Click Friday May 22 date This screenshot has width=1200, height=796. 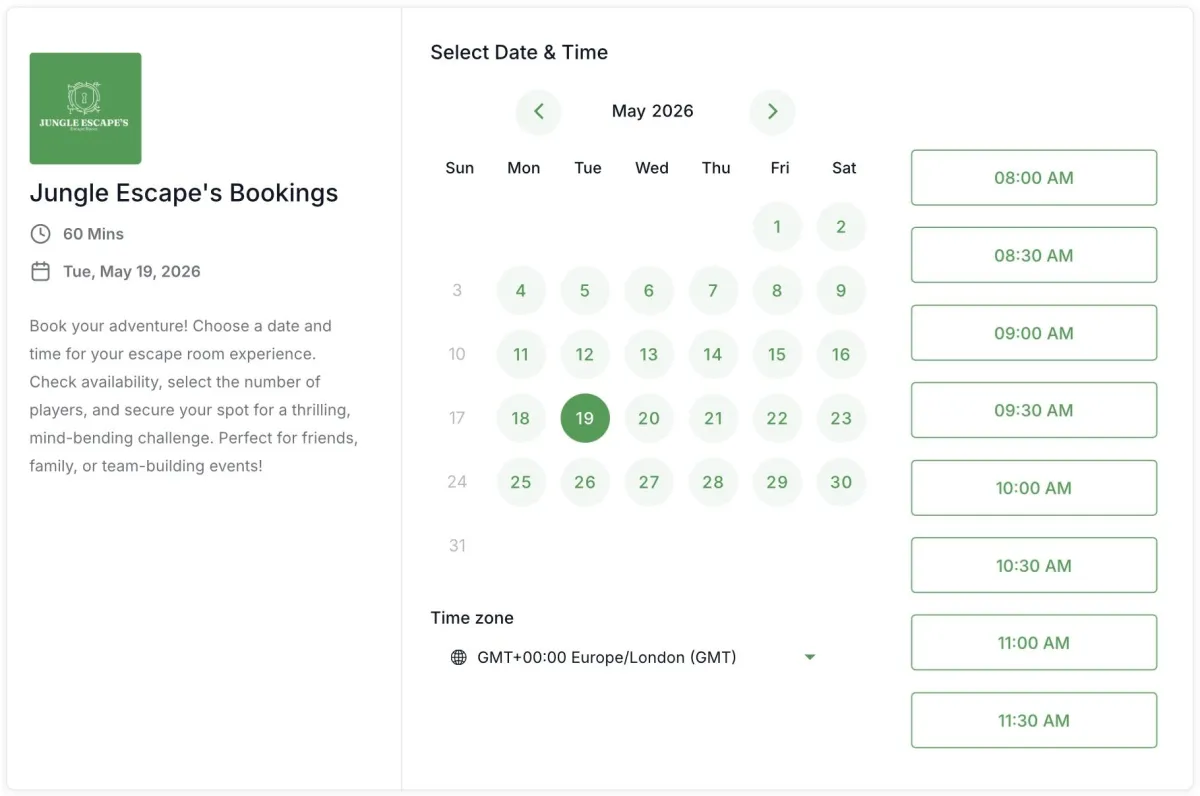777,418
